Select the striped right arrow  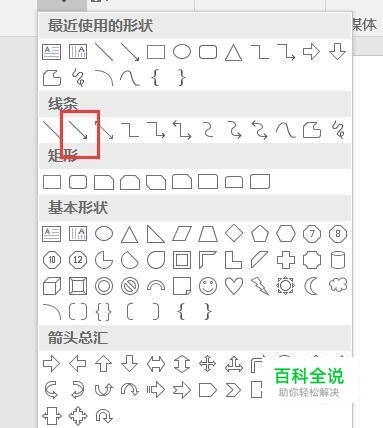(156, 389)
